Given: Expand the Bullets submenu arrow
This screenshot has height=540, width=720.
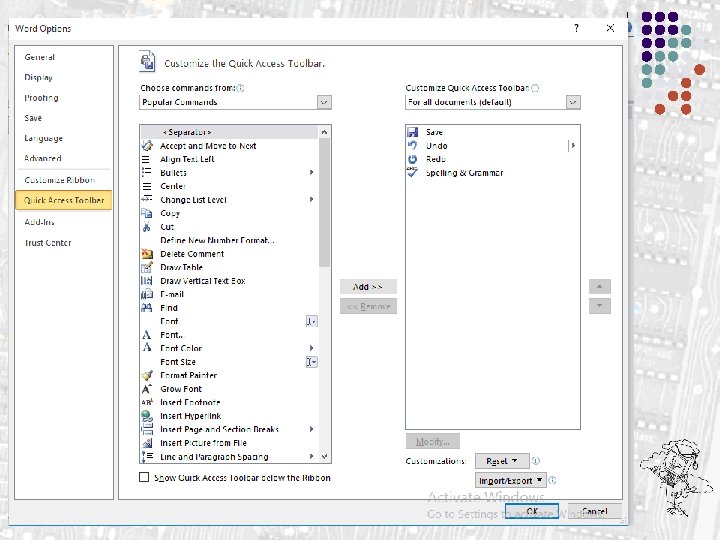Looking at the screenshot, I should (x=311, y=172).
